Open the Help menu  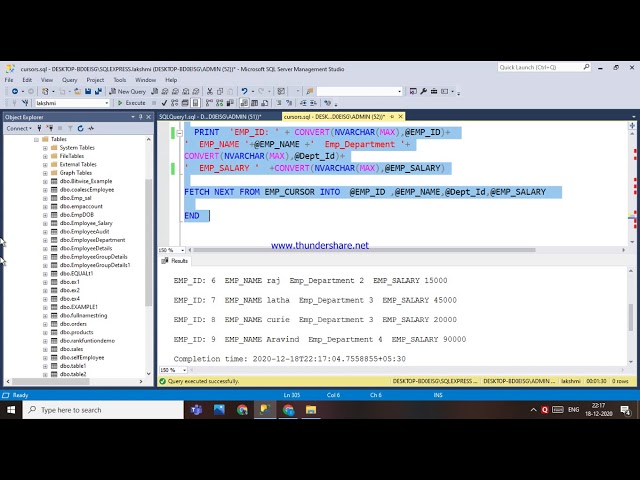tap(171, 80)
